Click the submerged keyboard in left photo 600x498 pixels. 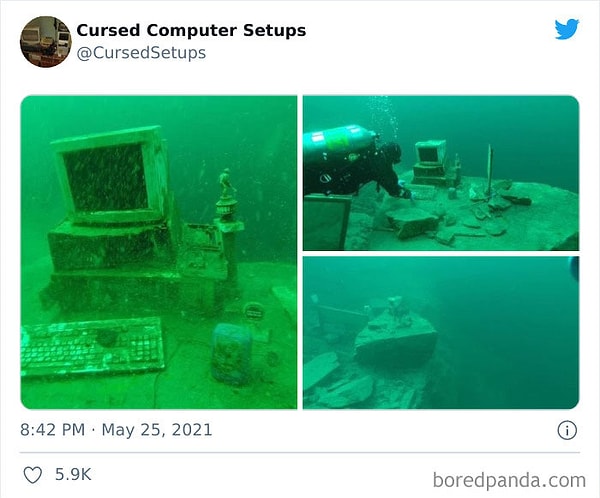93,347
